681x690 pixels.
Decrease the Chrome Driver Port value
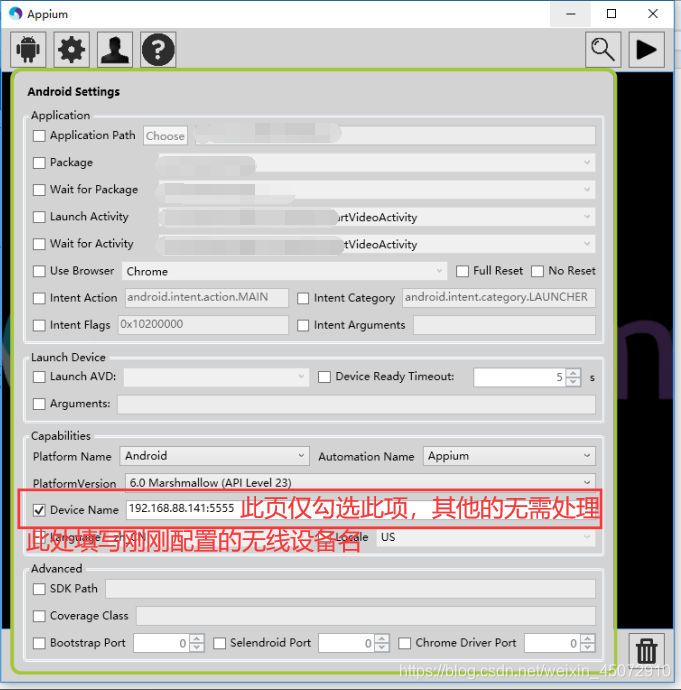[x=587, y=648]
